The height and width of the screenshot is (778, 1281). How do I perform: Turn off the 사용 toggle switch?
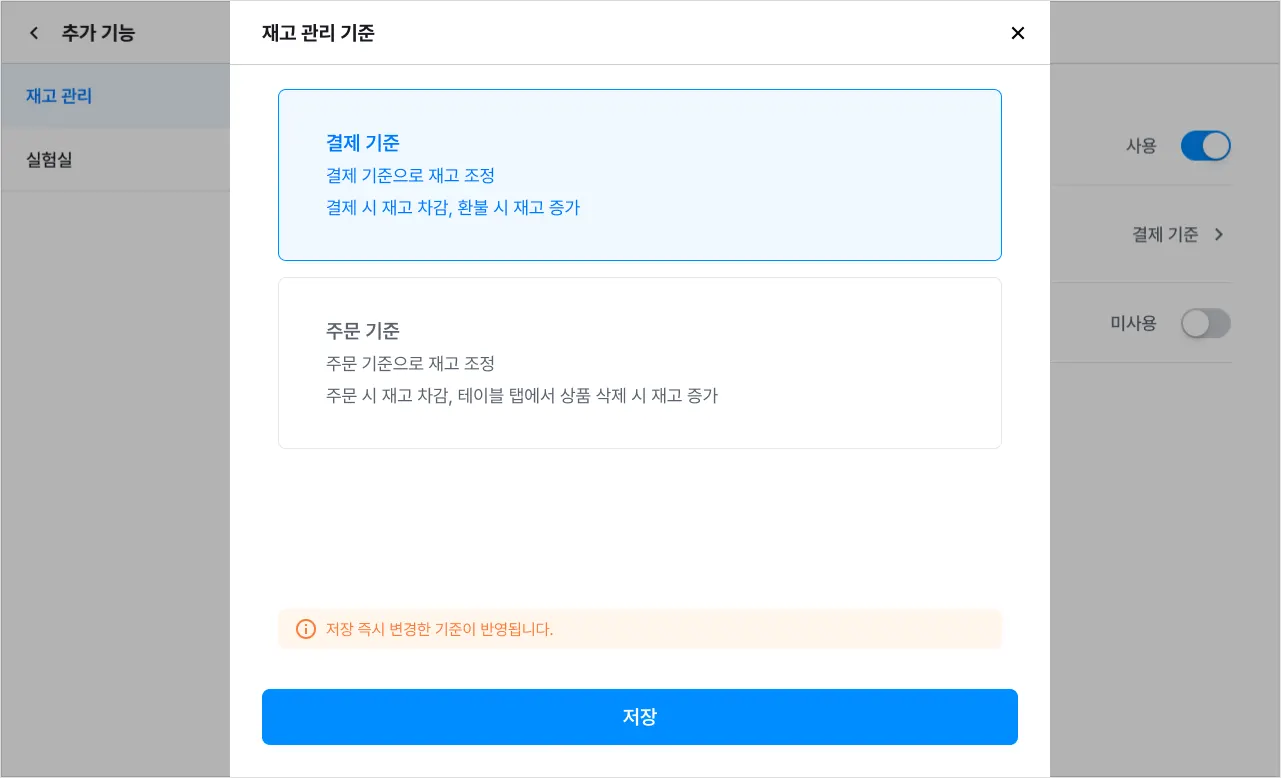1205,146
